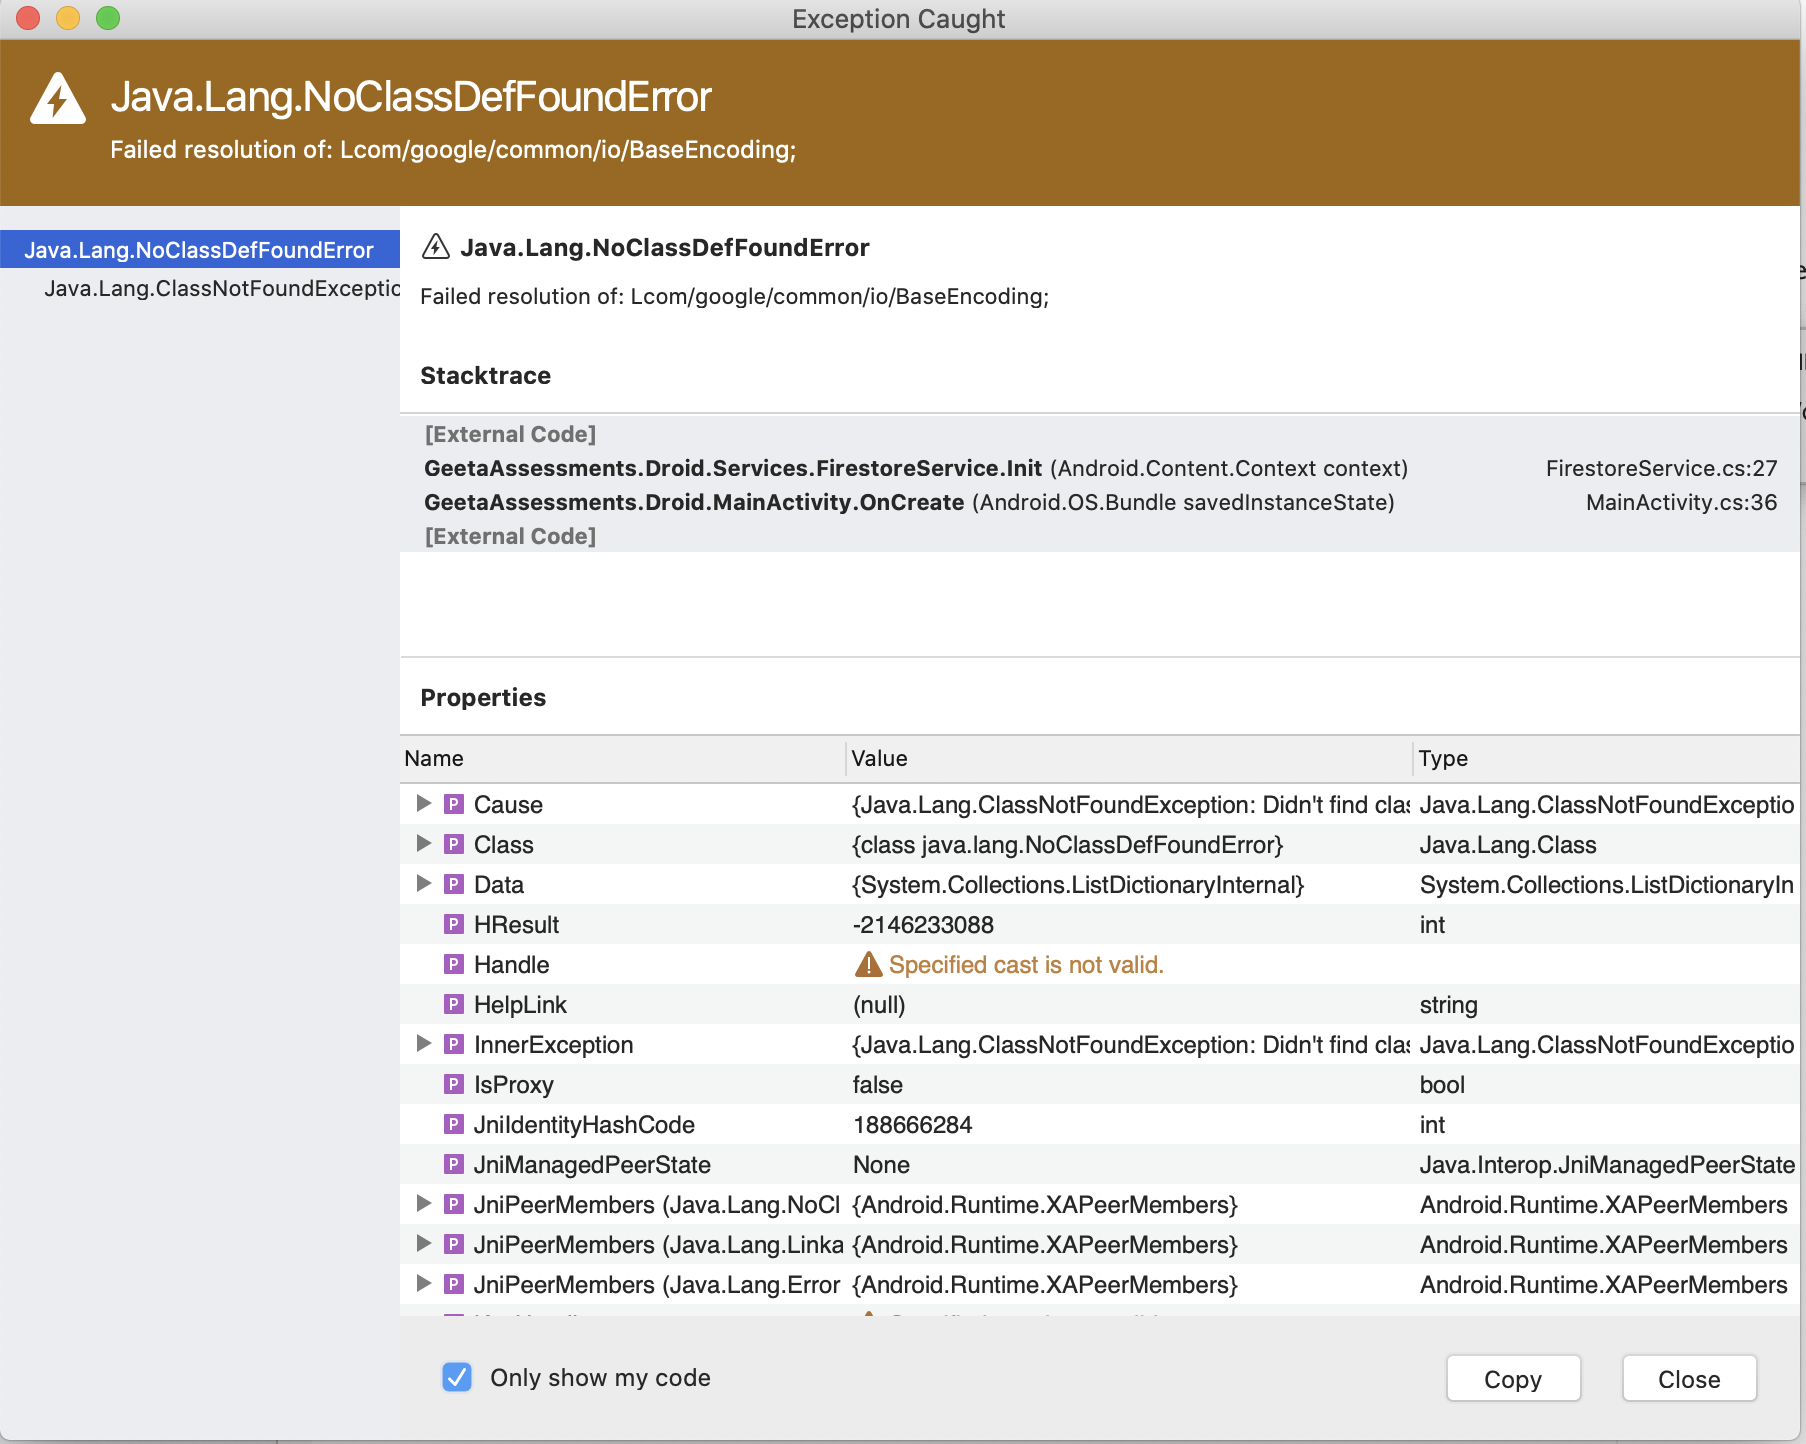Uncheck the Only show my code checkbox
Viewport: 1806px width, 1444px height.
coord(457,1377)
